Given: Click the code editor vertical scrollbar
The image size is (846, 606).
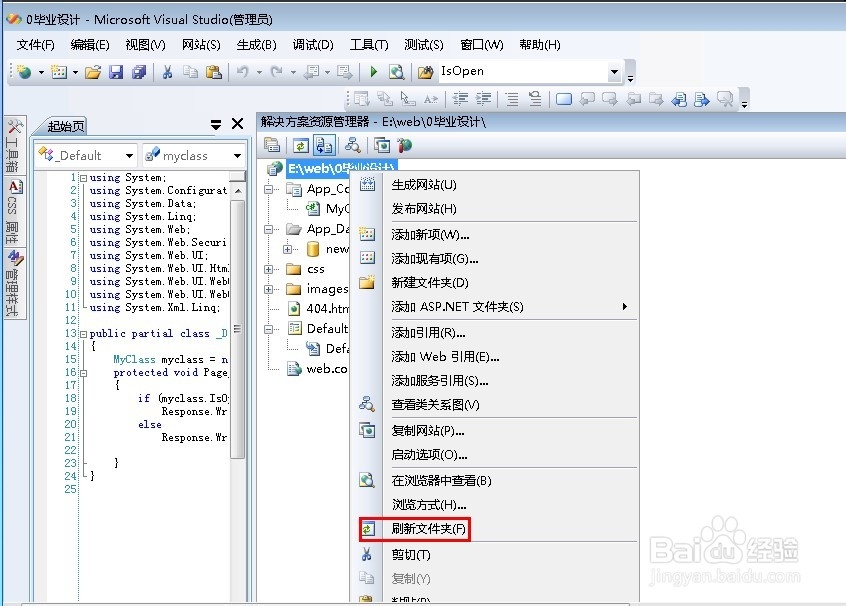Looking at the screenshot, I should coord(237,329).
